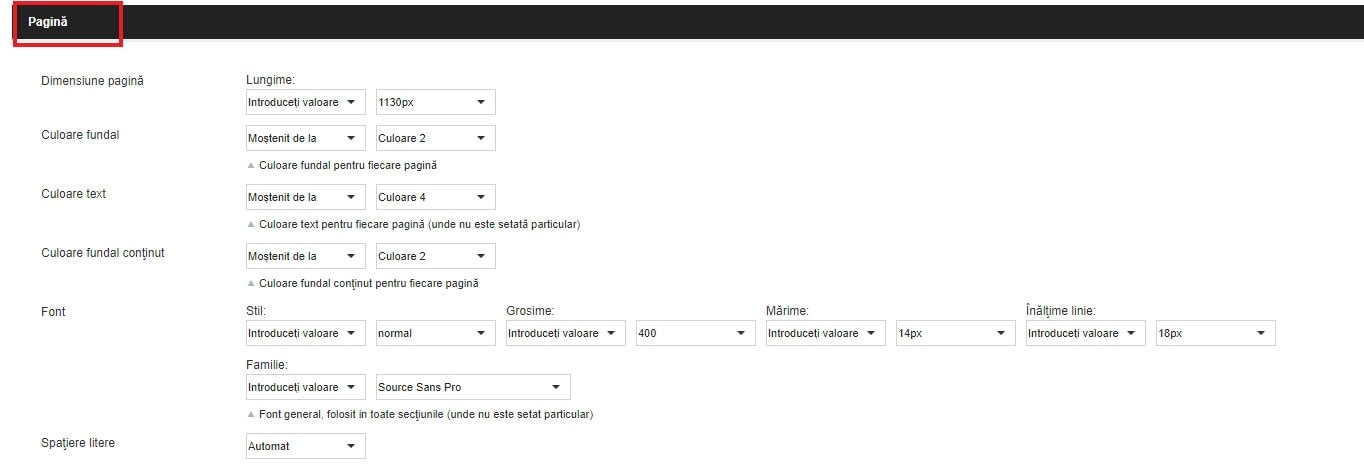
Task: Click the hint about Culoare text pentru fiecare pagină
Action: [x=419, y=224]
